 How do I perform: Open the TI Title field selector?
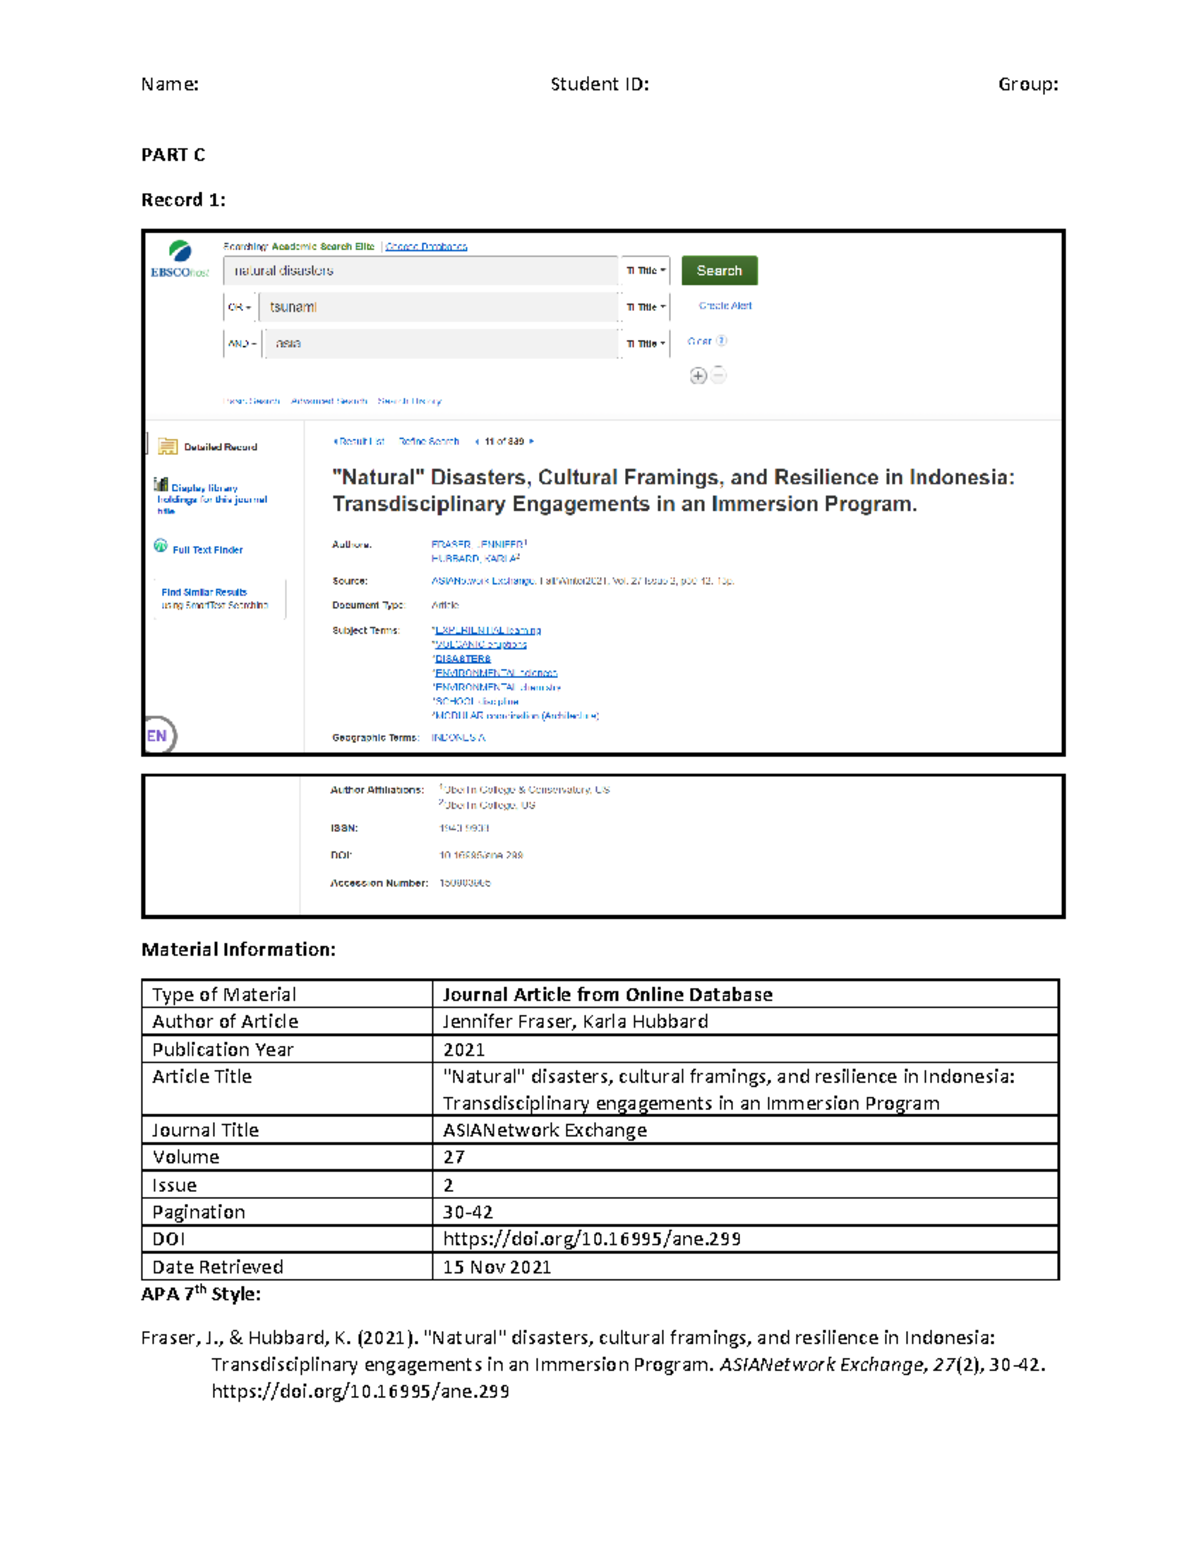pyautogui.click(x=646, y=269)
